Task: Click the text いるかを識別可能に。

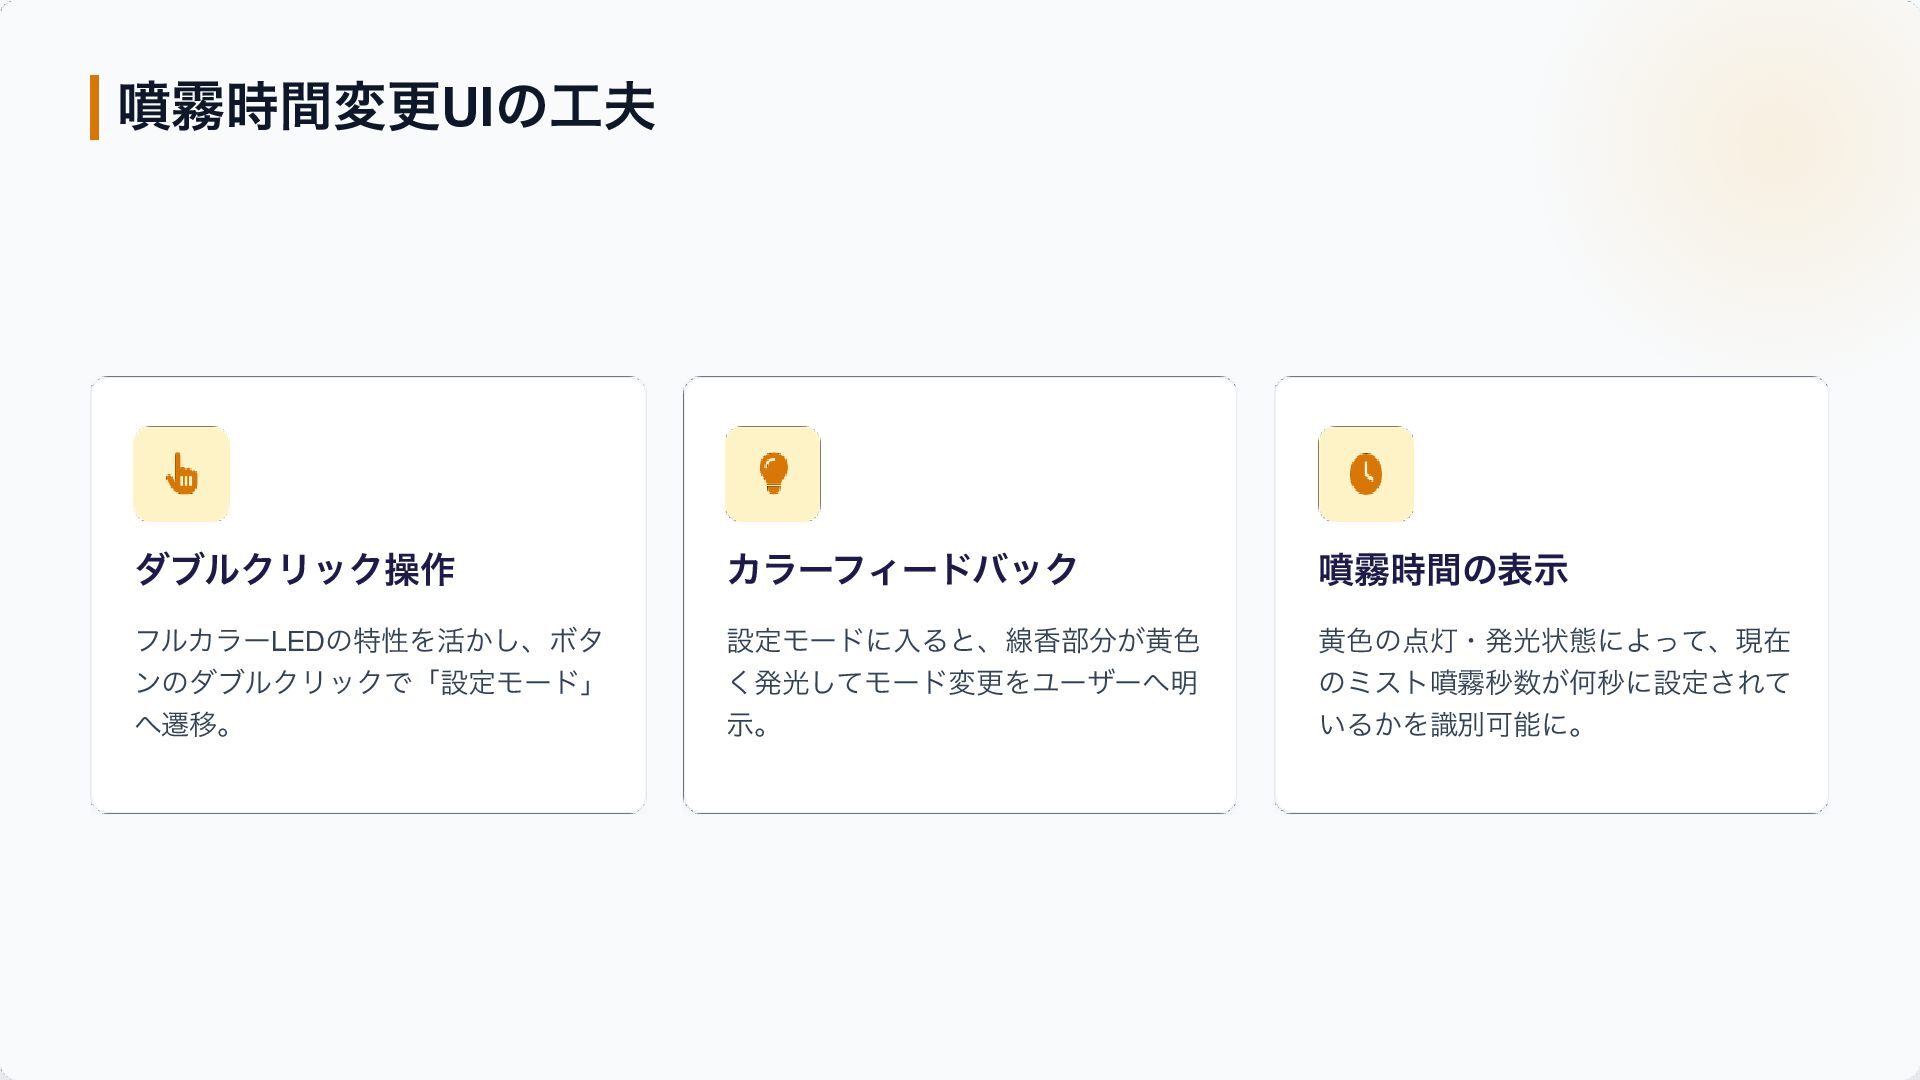Action: [x=1452, y=724]
